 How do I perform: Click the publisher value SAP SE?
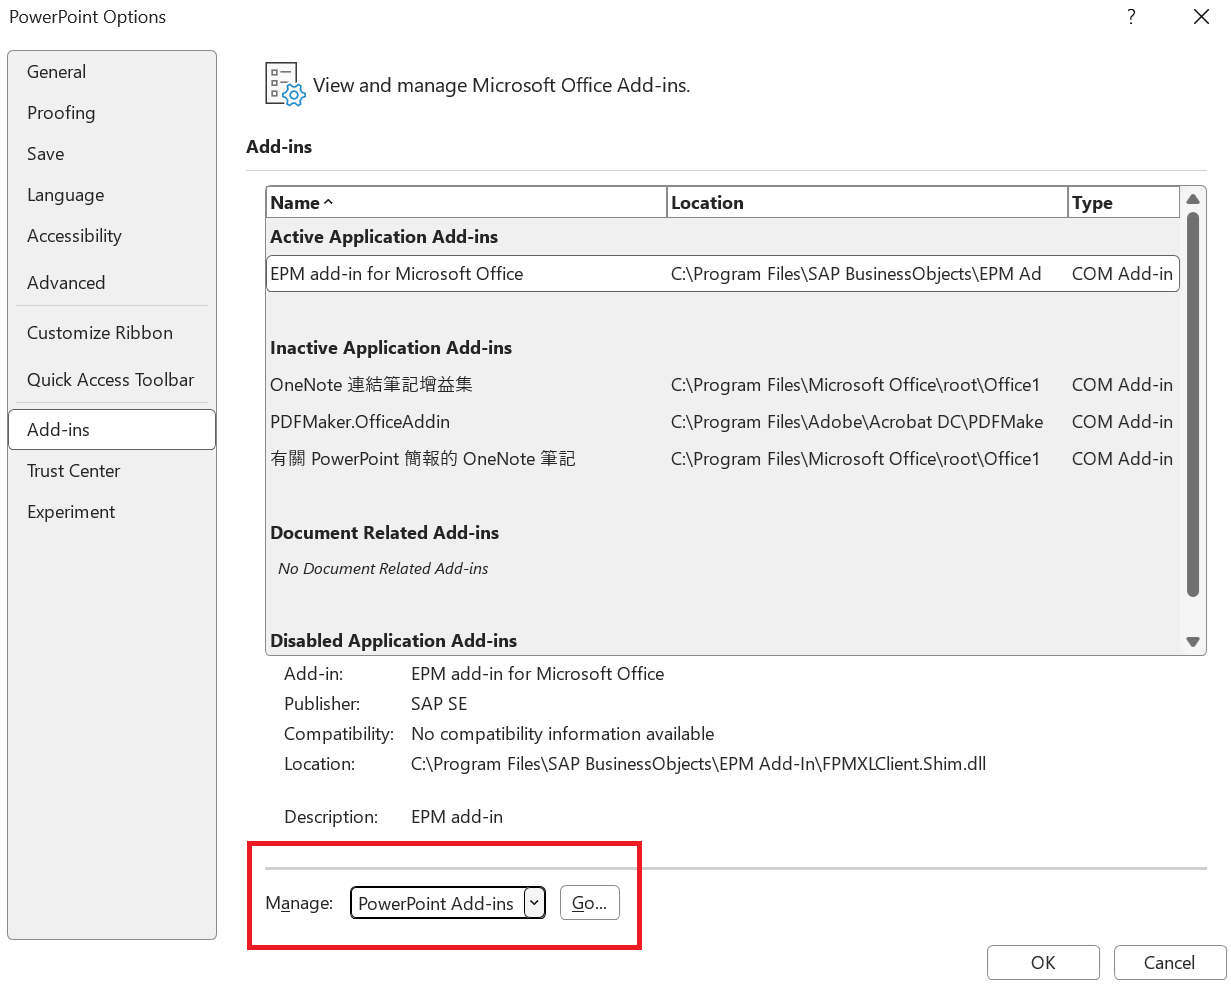coord(439,704)
